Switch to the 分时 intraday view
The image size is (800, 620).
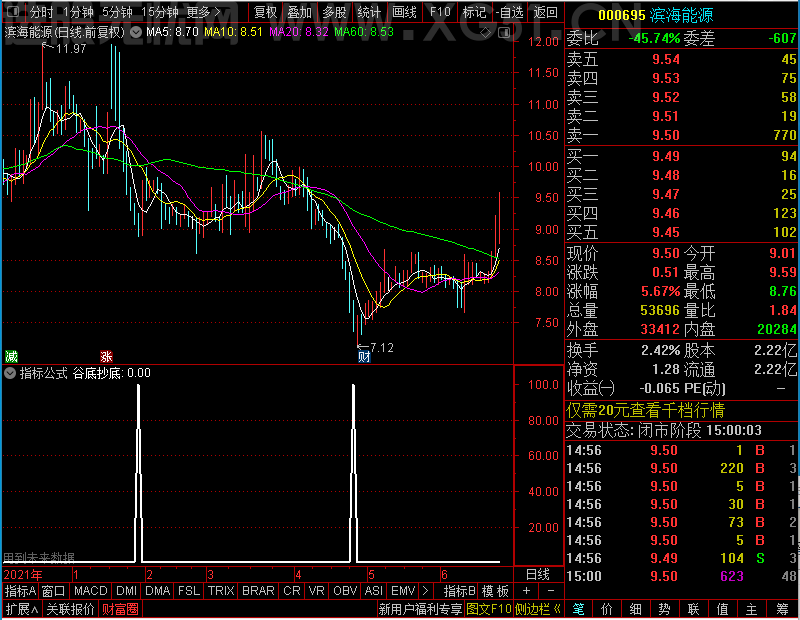pos(41,11)
